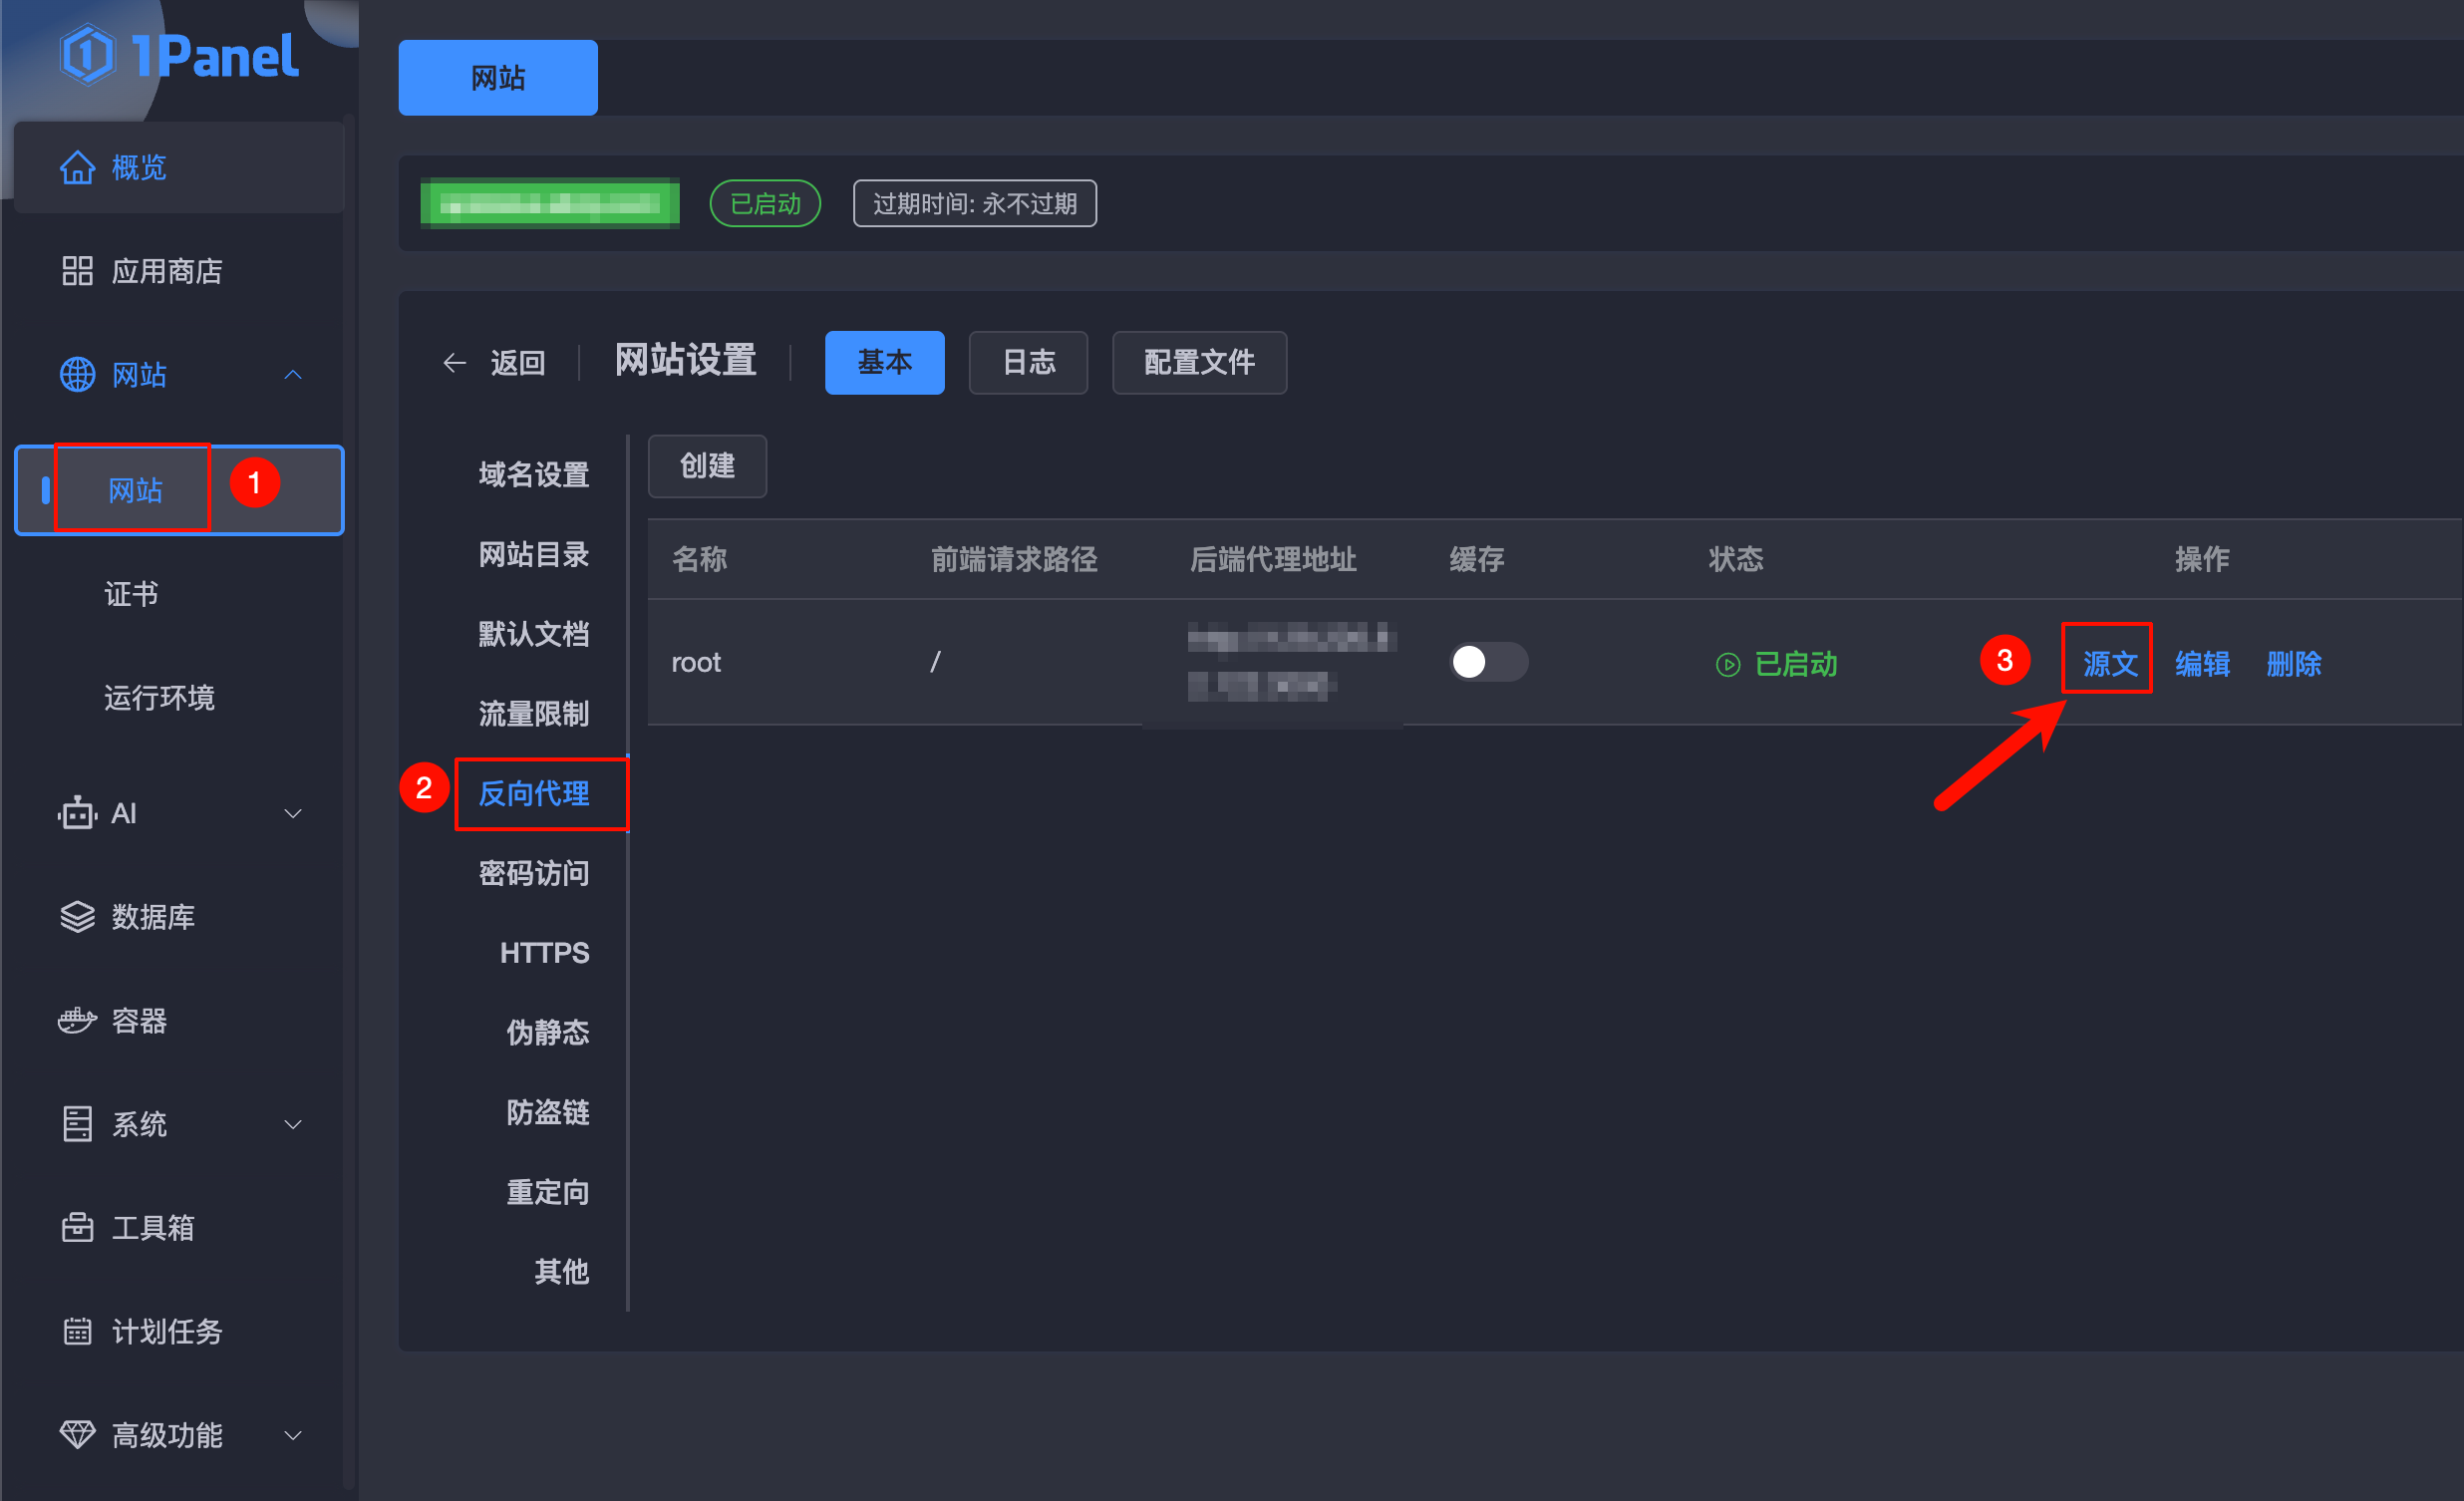Open the 数据库 database icon
The image size is (2464, 1501).
78,917
